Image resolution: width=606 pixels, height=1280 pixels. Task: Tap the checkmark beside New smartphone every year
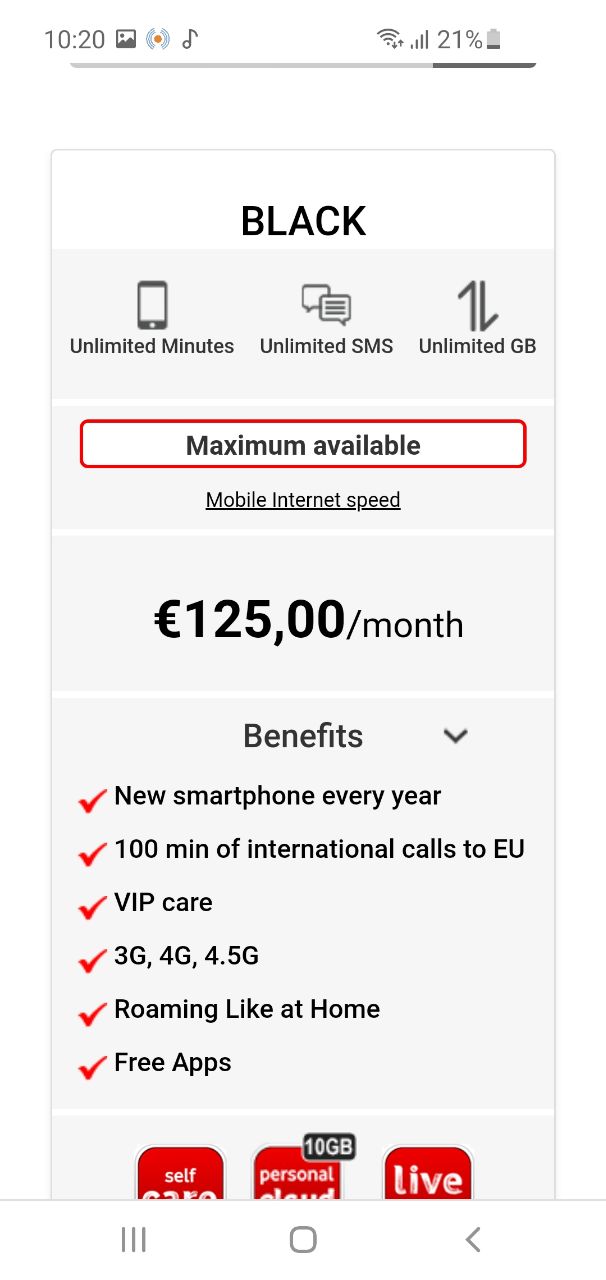(92, 800)
